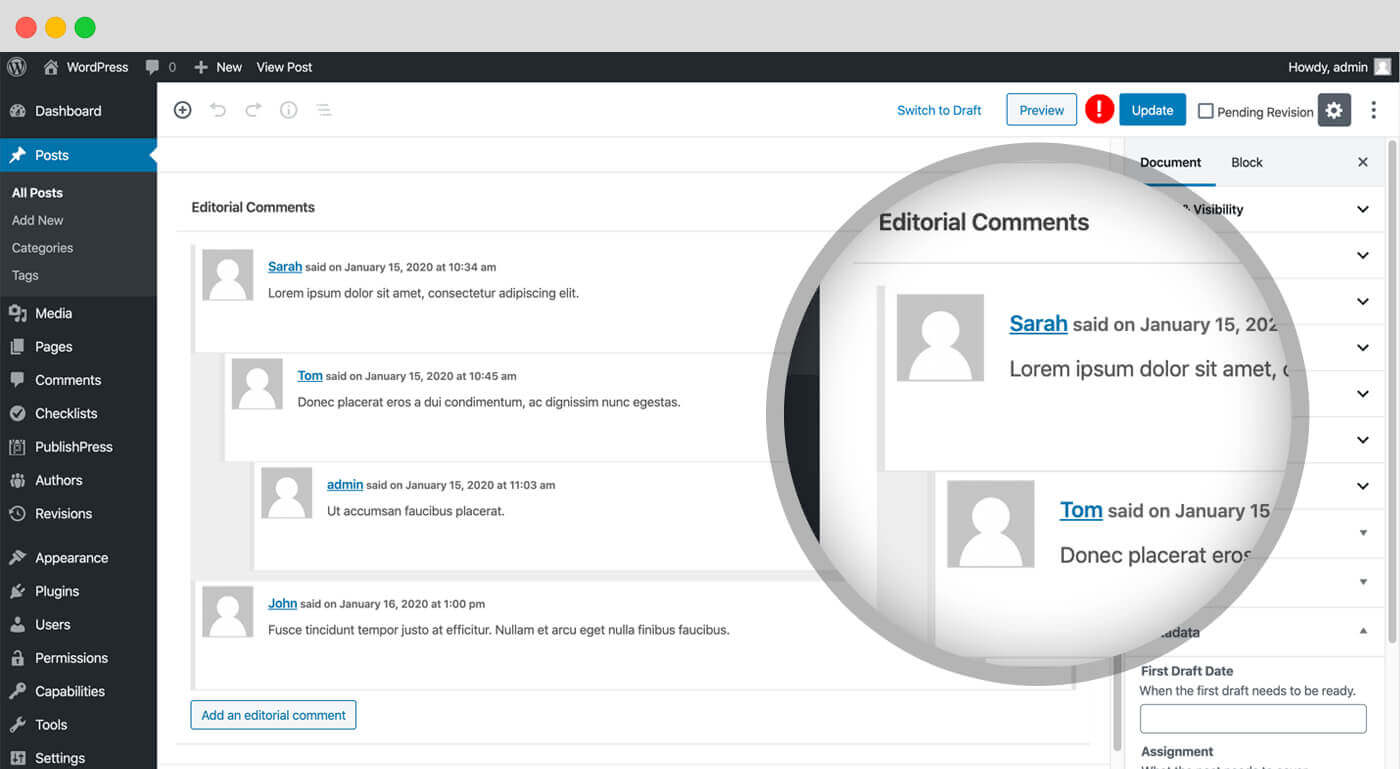Screen dimensions: 1400x769
Task: Click John's avatar thumbnail
Action: [x=228, y=612]
